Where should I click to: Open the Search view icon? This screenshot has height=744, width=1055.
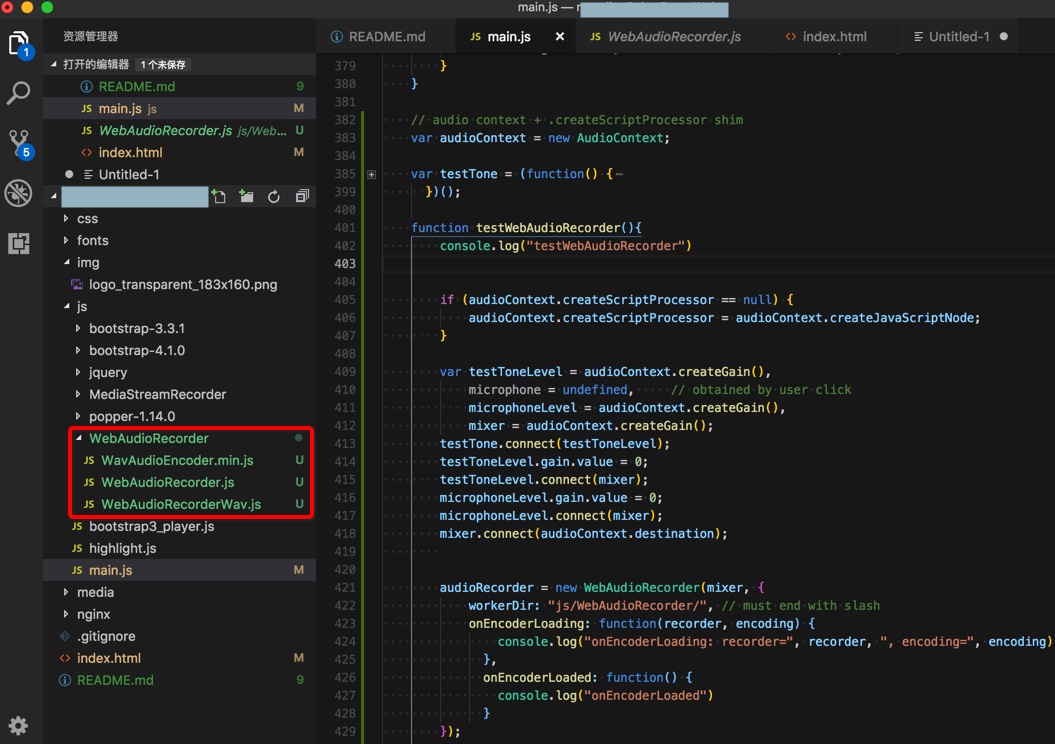(x=19, y=94)
